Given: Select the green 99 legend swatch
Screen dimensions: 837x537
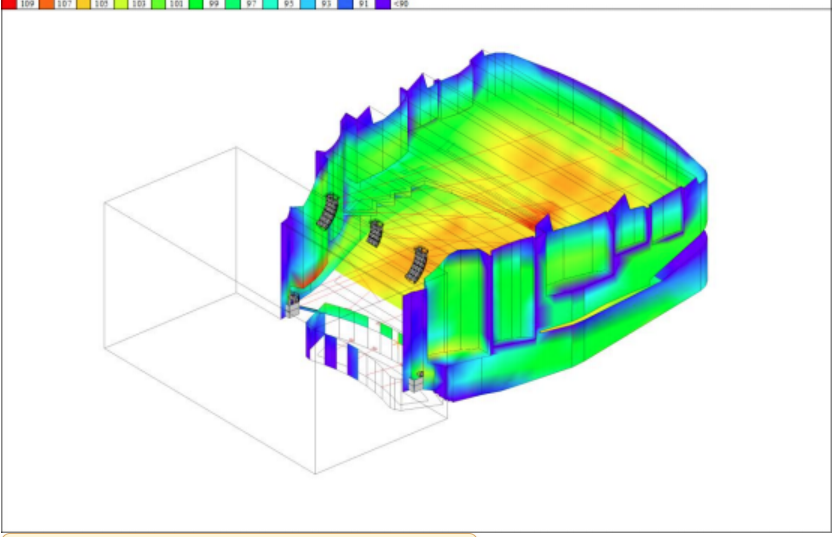Looking at the screenshot, I should [195, 4].
